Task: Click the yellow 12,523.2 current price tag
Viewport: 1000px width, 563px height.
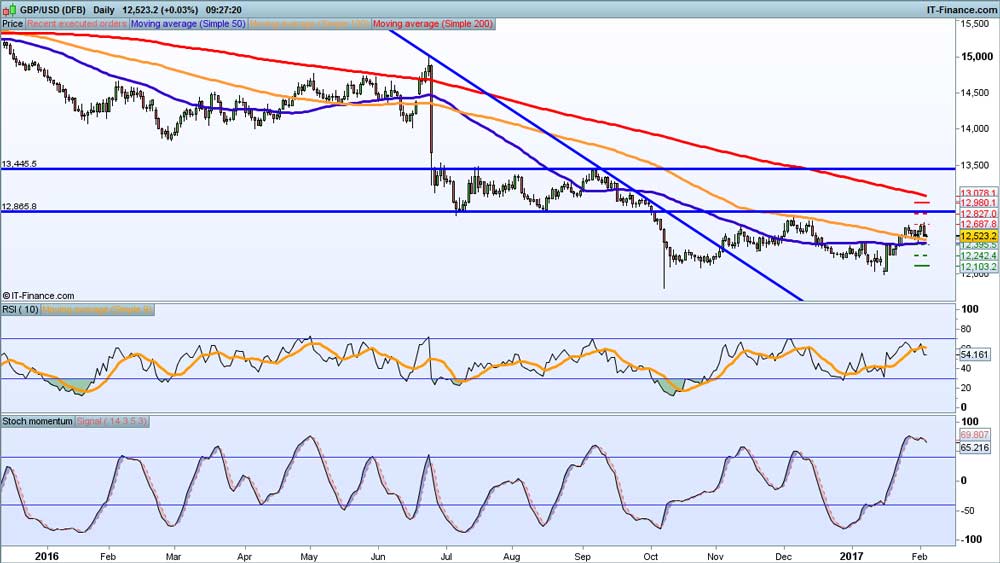Action: 978,236
